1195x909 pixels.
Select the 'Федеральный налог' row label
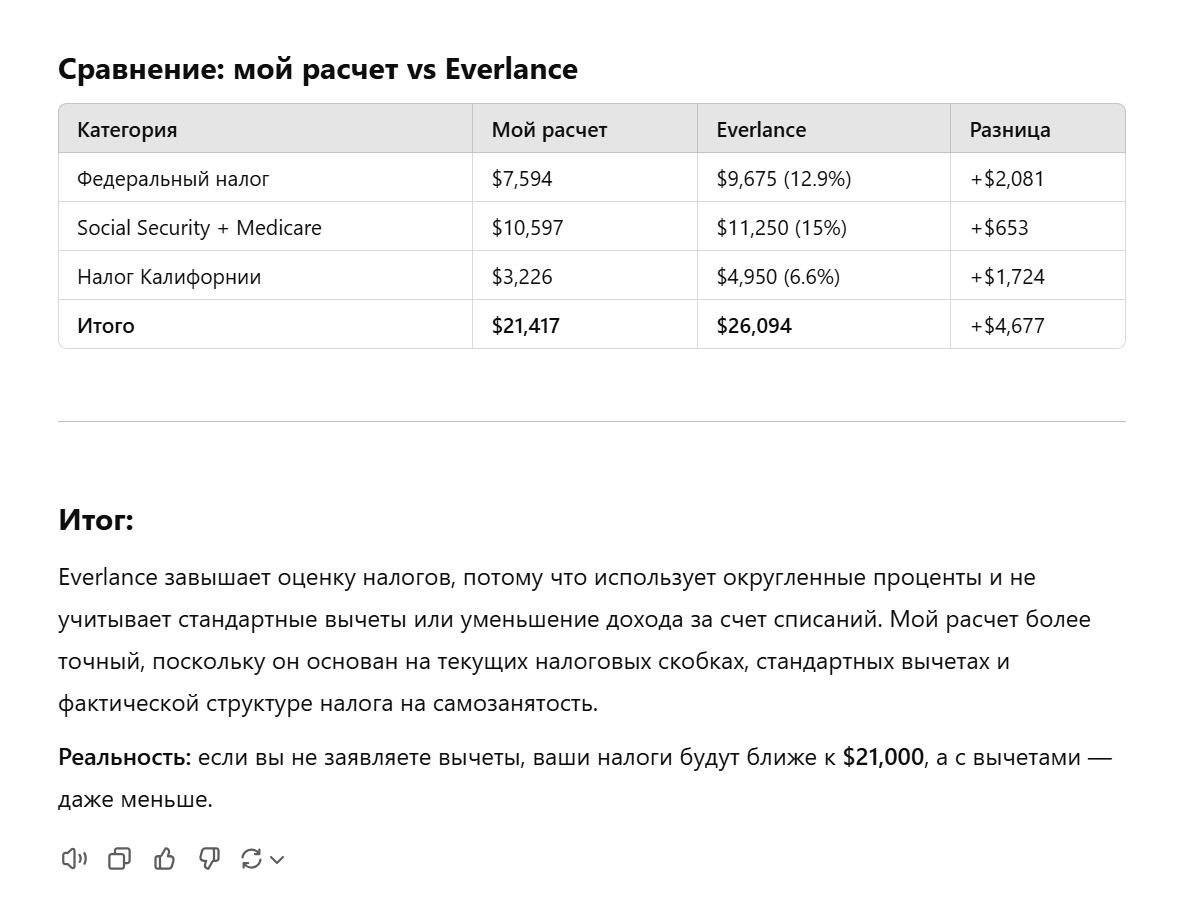[x=173, y=179]
